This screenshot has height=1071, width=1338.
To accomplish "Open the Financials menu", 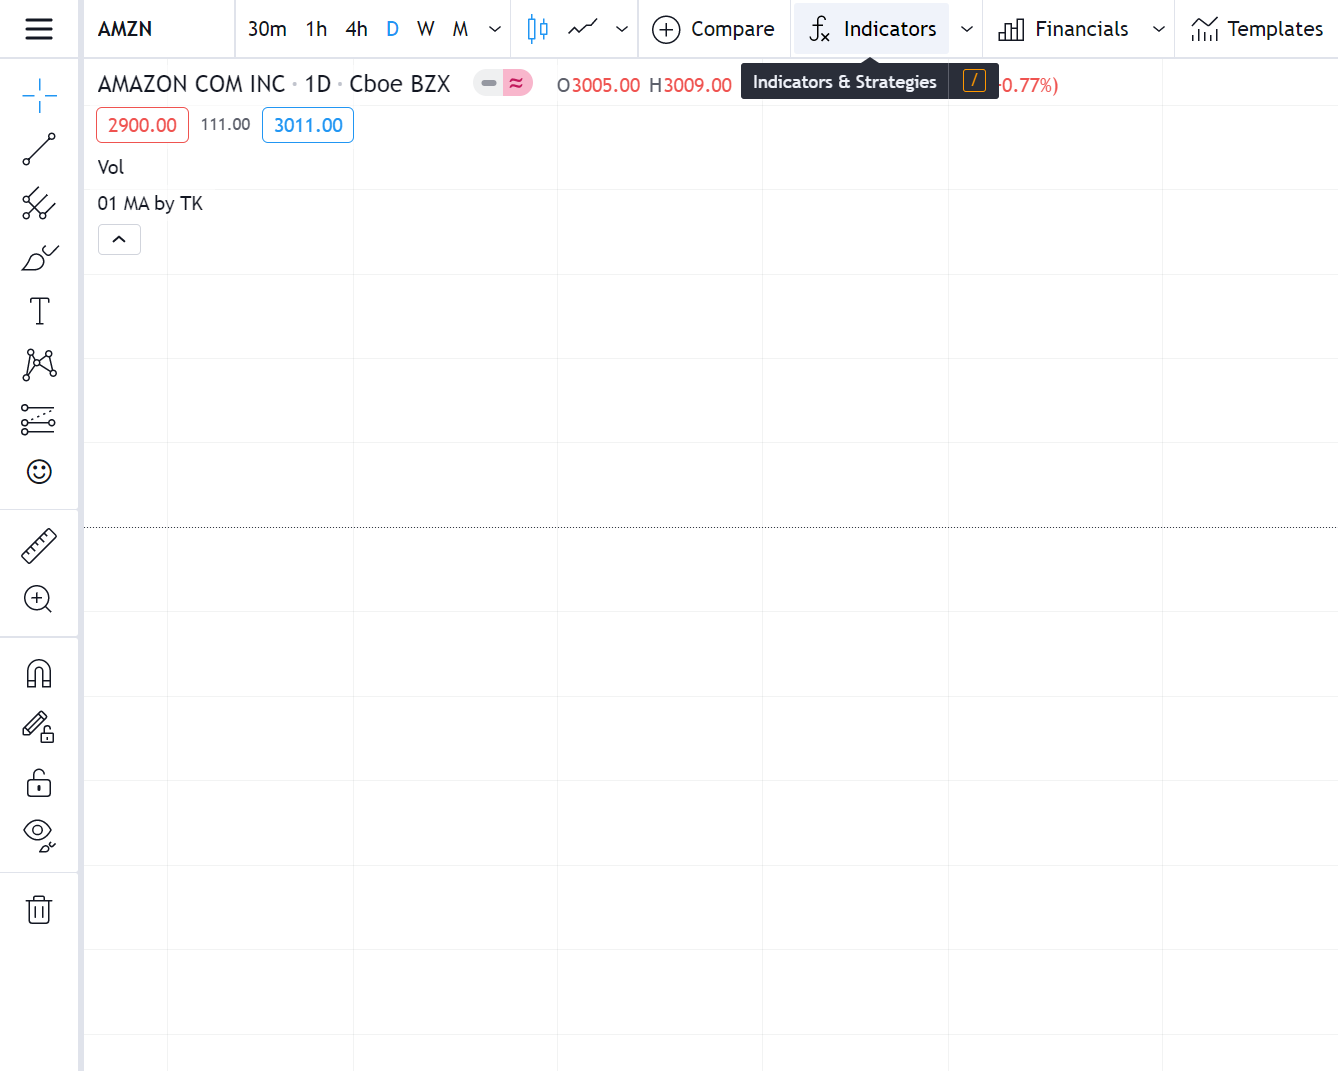I will pos(1064,29).
